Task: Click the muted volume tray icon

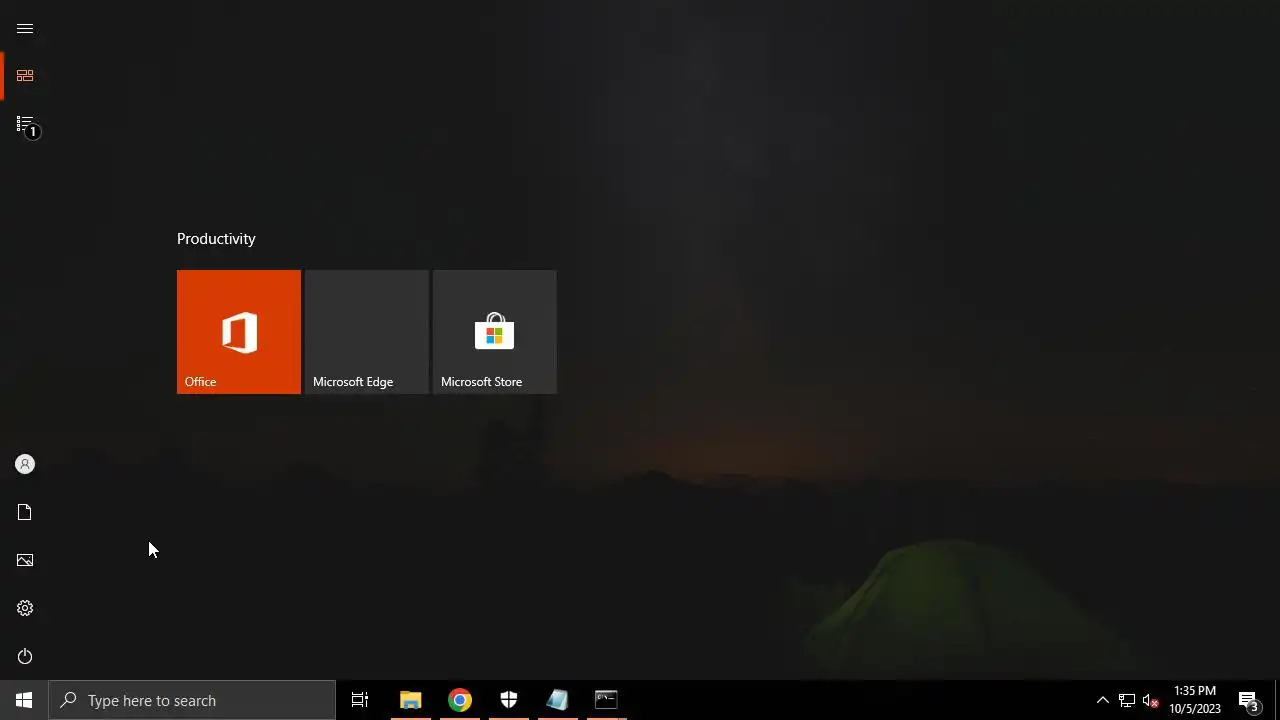Action: (1151, 700)
